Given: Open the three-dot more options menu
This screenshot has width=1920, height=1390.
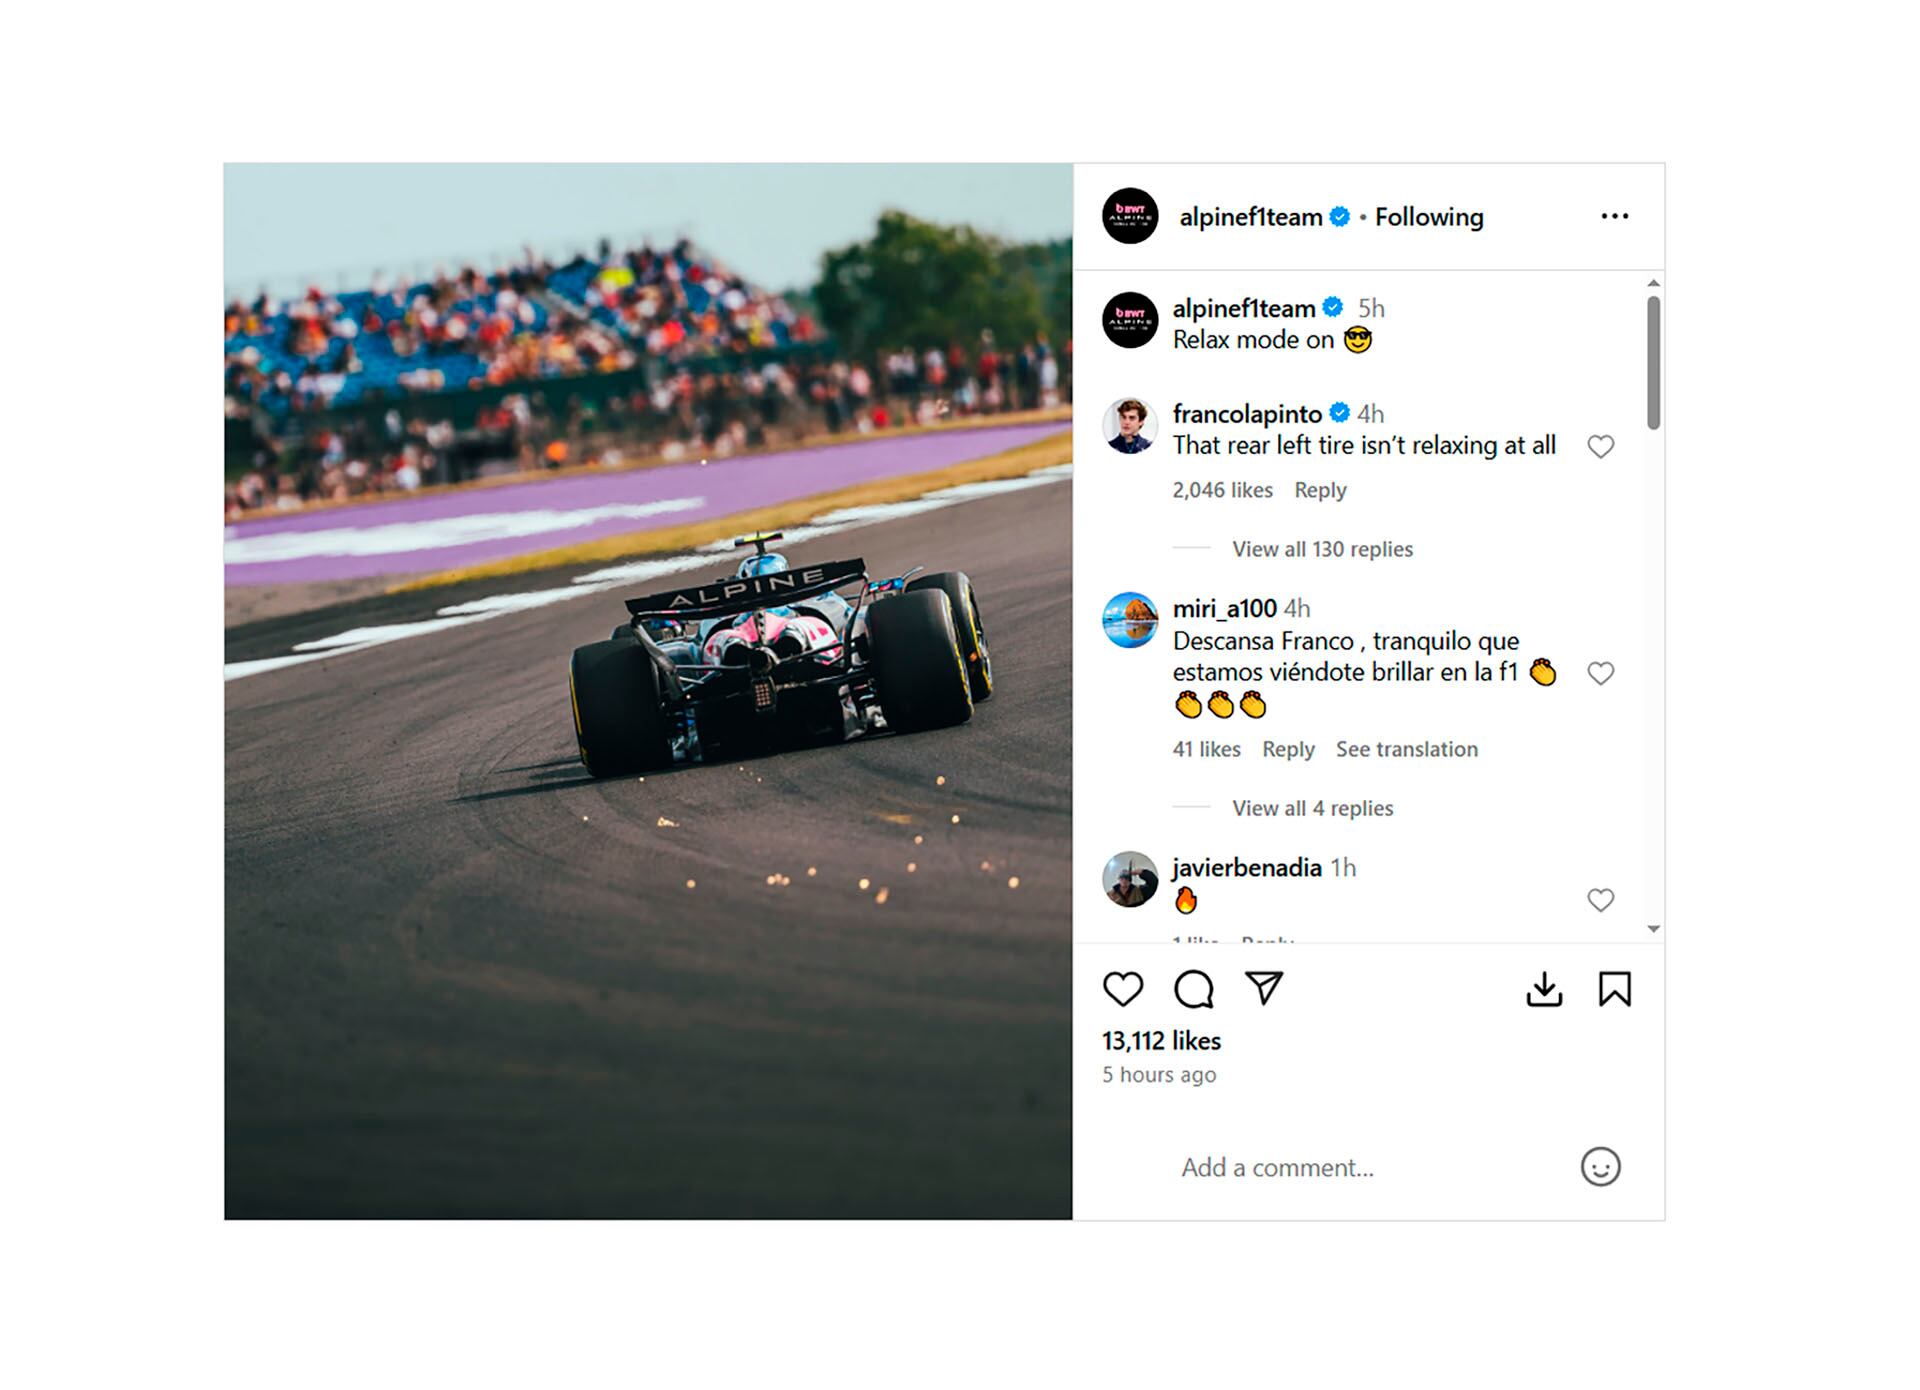Looking at the screenshot, I should (1614, 216).
